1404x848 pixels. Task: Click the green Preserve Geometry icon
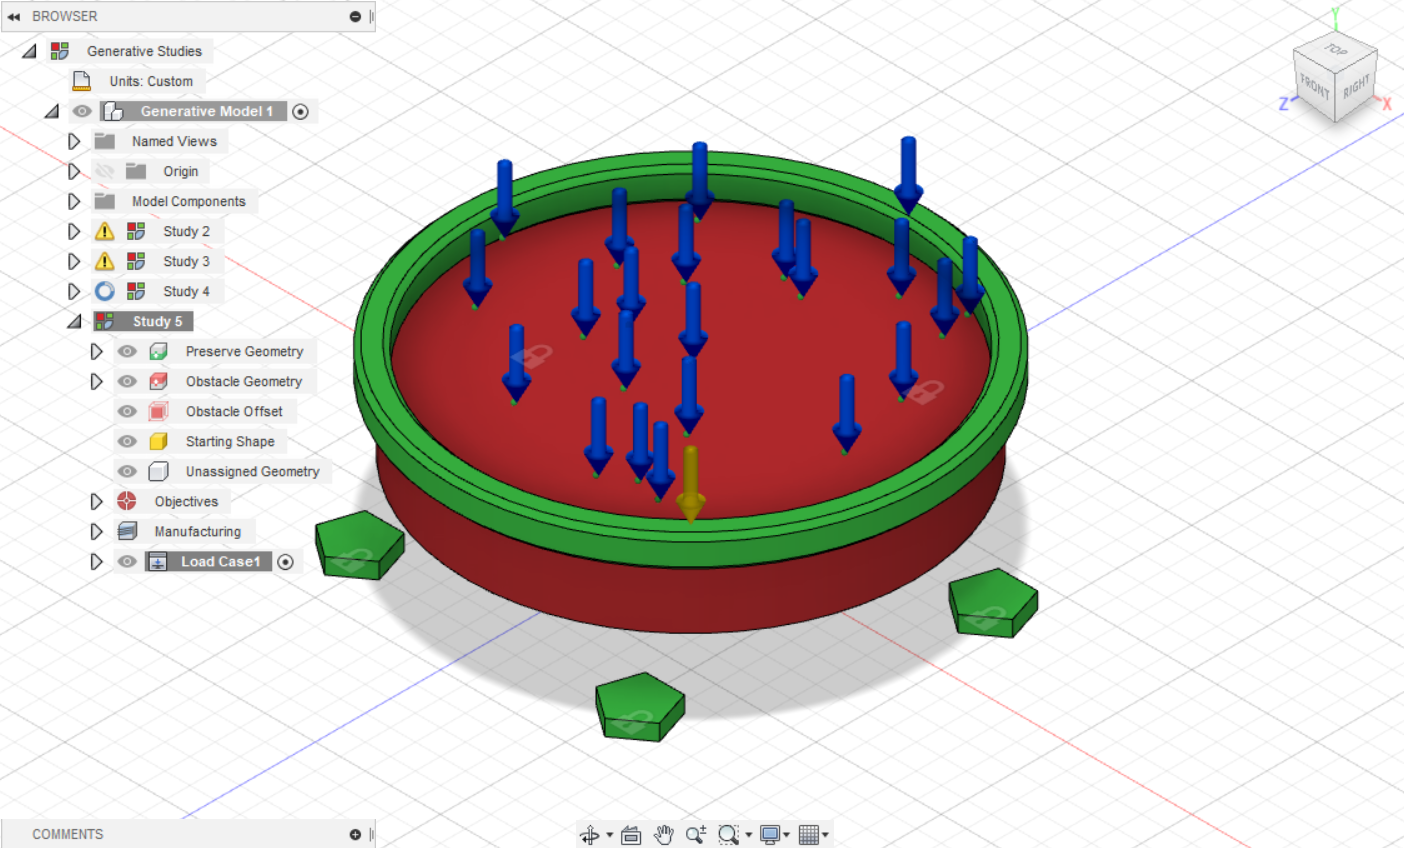(x=158, y=351)
